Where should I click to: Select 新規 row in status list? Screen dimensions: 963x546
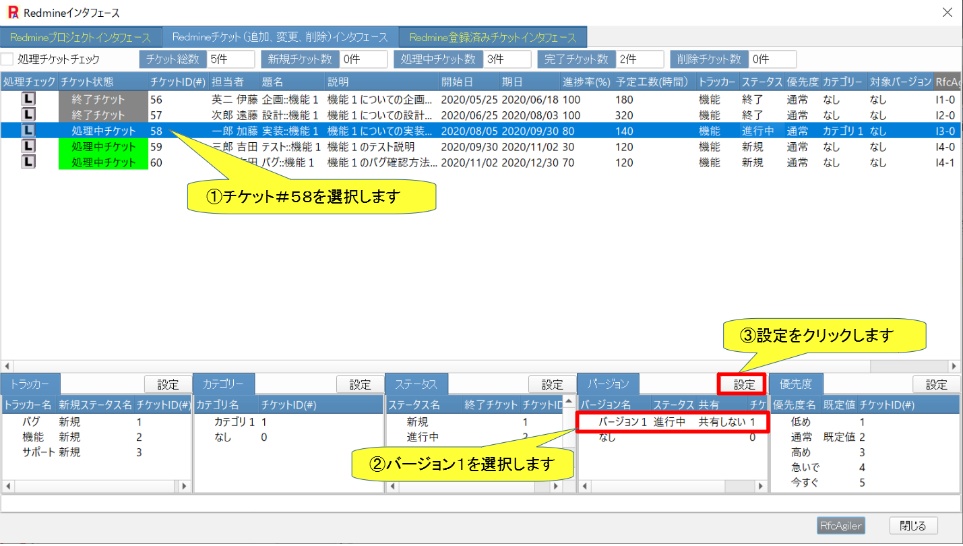tap(474, 422)
